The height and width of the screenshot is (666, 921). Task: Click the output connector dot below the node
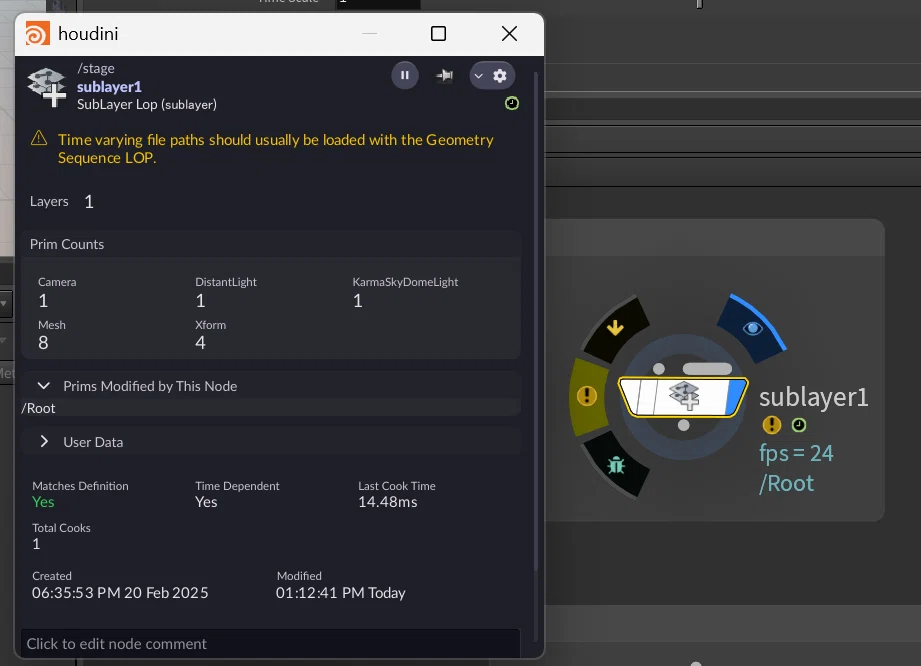[x=684, y=425]
